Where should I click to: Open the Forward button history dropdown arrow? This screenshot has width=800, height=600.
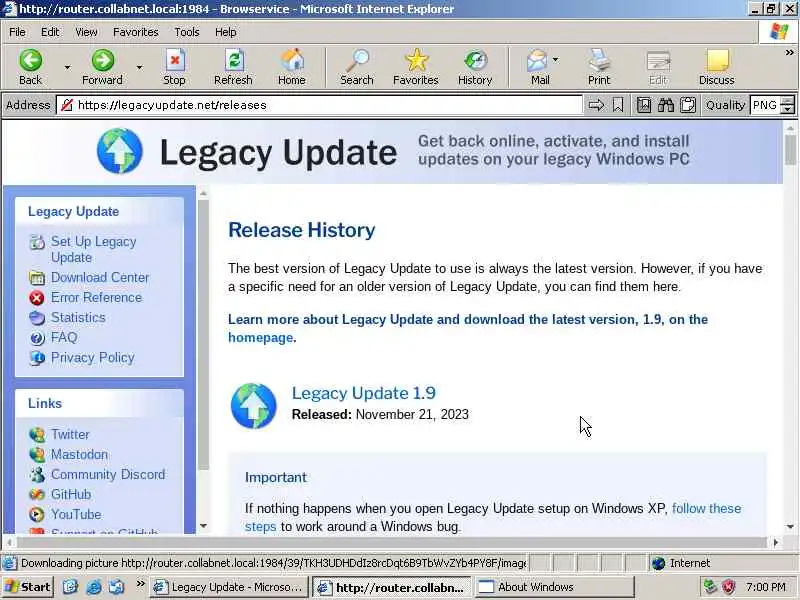(139, 67)
